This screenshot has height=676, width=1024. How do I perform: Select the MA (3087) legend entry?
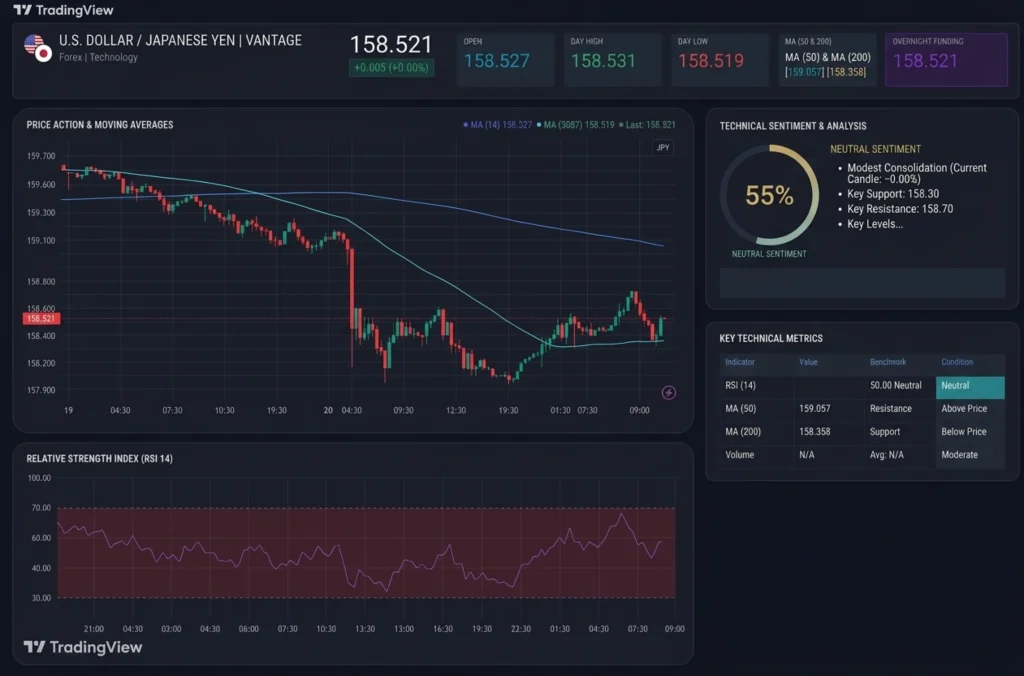click(x=575, y=125)
